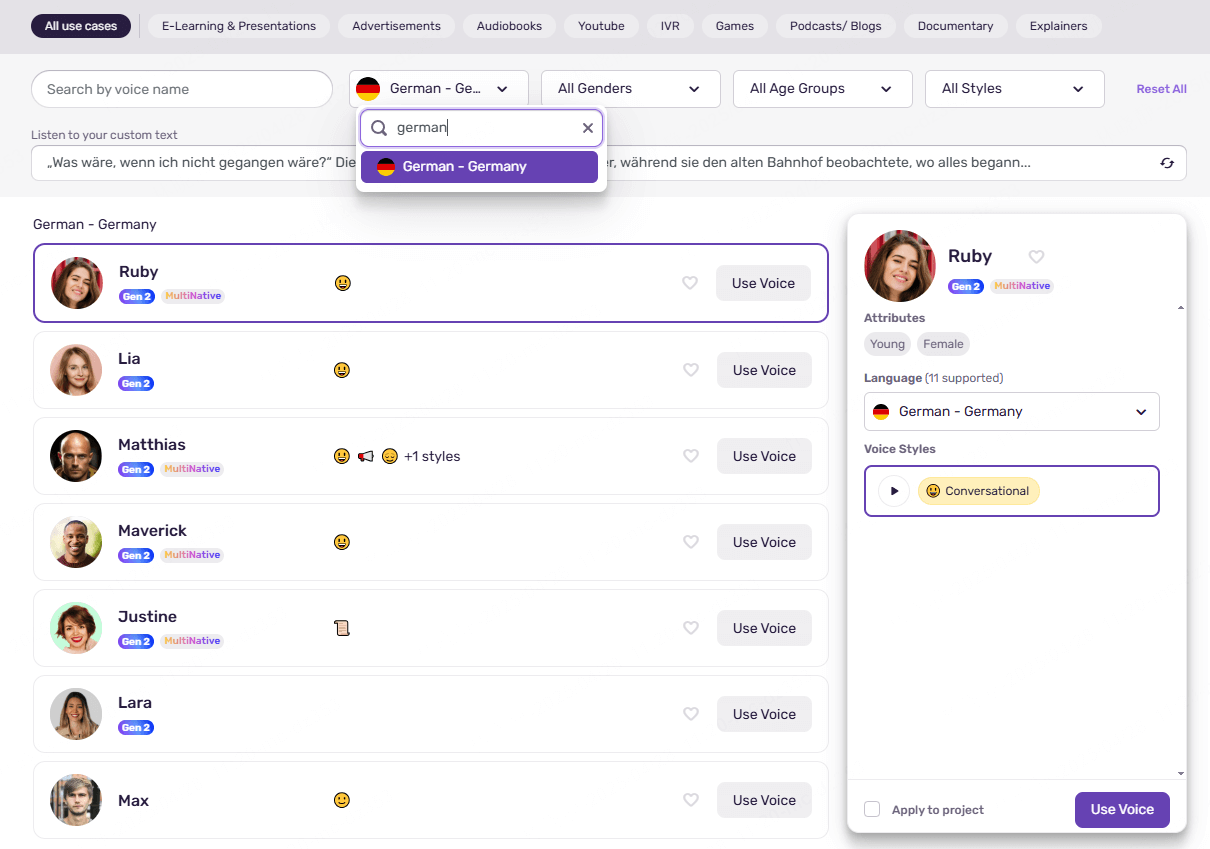
Task: Open the All Genders dropdown
Action: point(630,89)
